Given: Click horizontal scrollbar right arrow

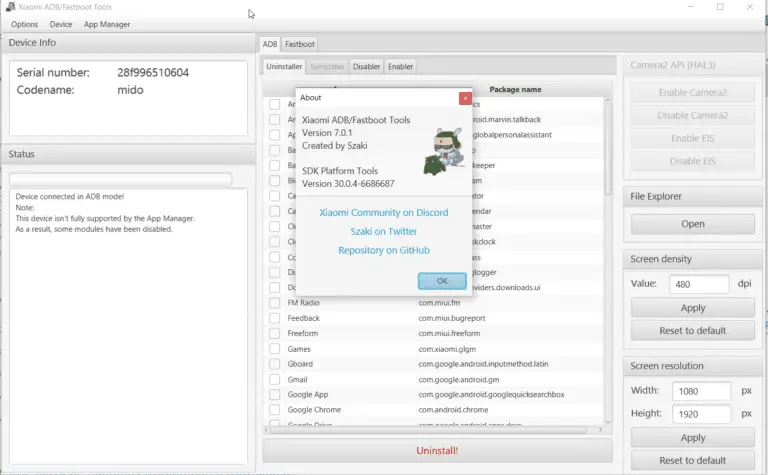Looking at the screenshot, I should pyautogui.click(x=600, y=430).
